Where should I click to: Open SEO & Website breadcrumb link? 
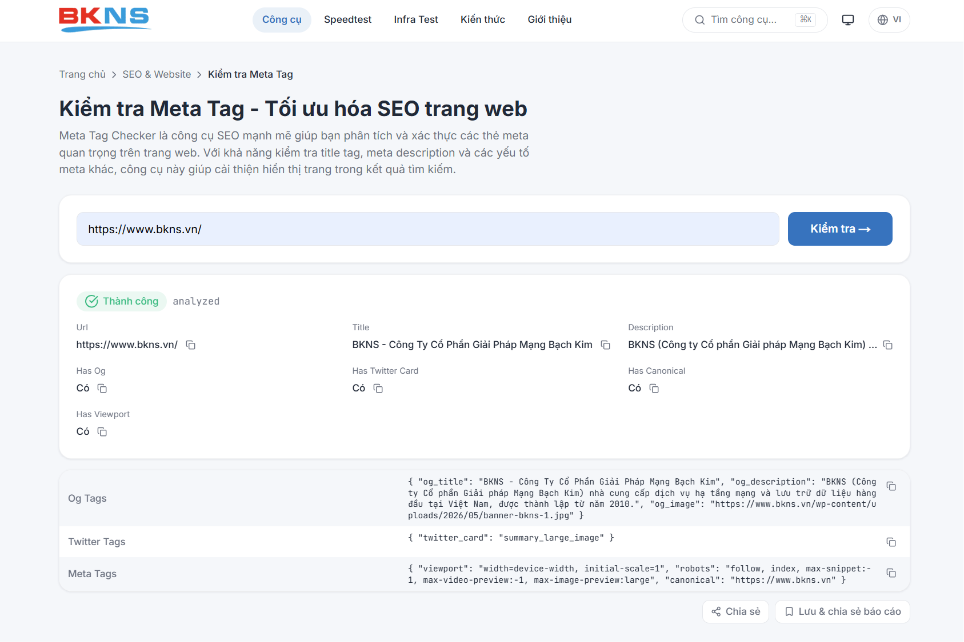(157, 74)
